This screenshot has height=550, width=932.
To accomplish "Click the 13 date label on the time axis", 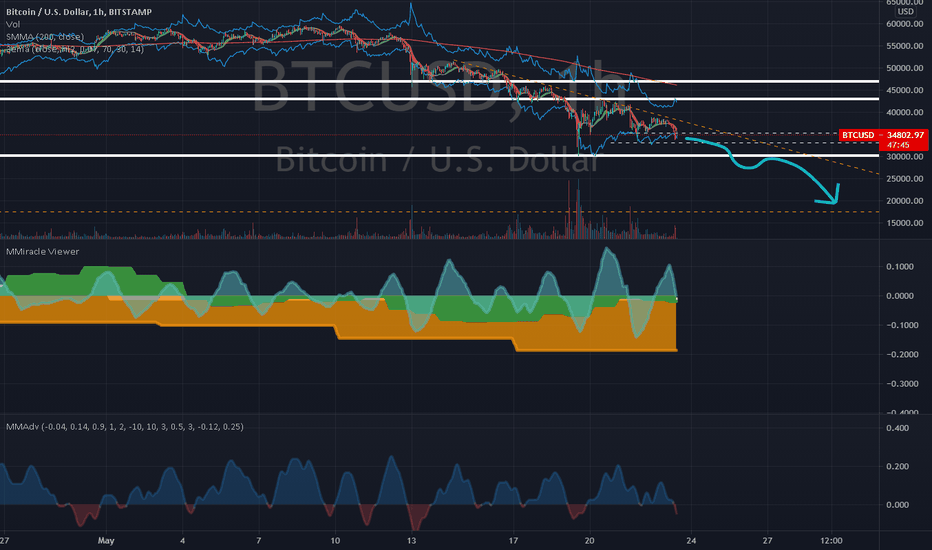I will click(x=411, y=540).
